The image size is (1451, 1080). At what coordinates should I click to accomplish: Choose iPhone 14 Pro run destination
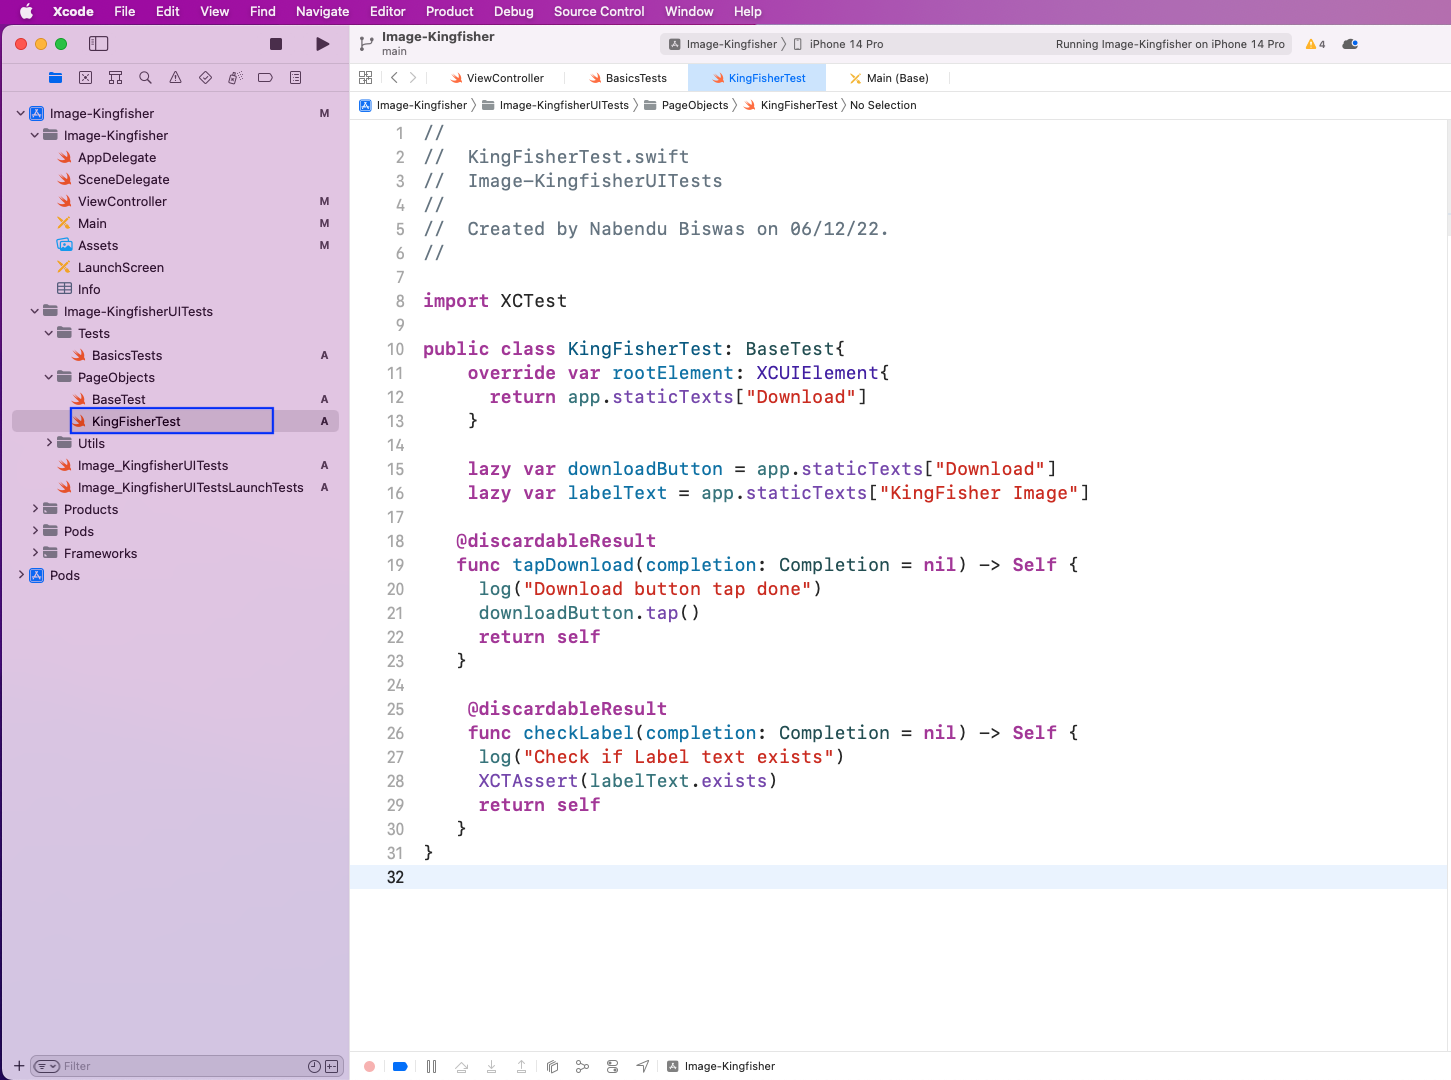(838, 44)
